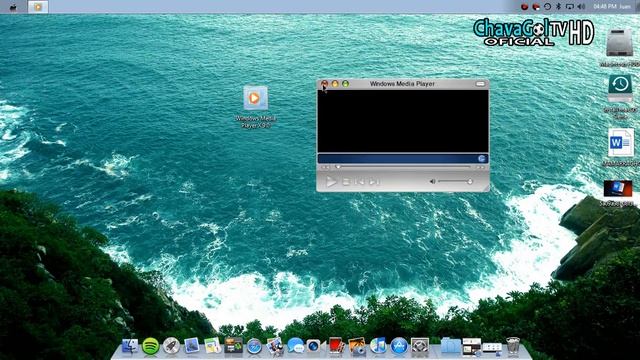Click the clock in the menu bar

[604, 7]
